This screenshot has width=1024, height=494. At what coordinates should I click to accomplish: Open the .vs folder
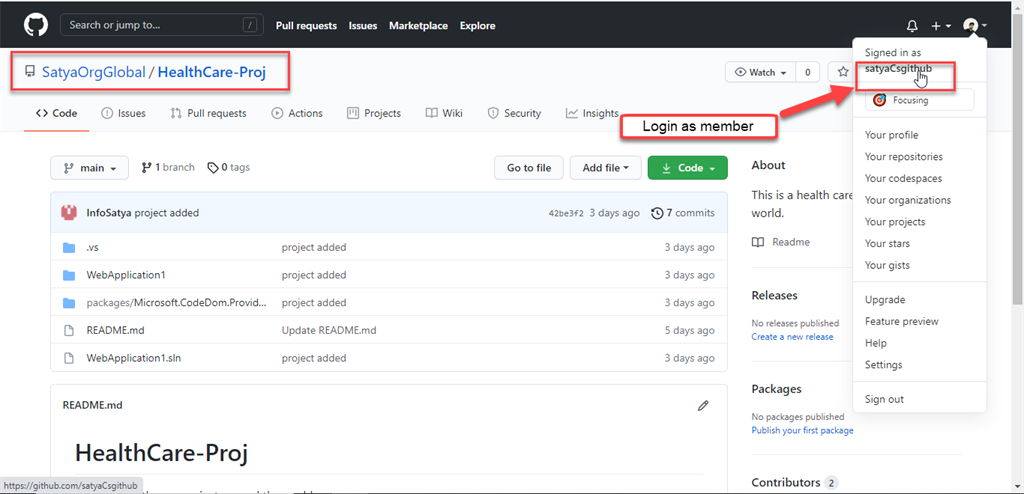(x=92, y=248)
